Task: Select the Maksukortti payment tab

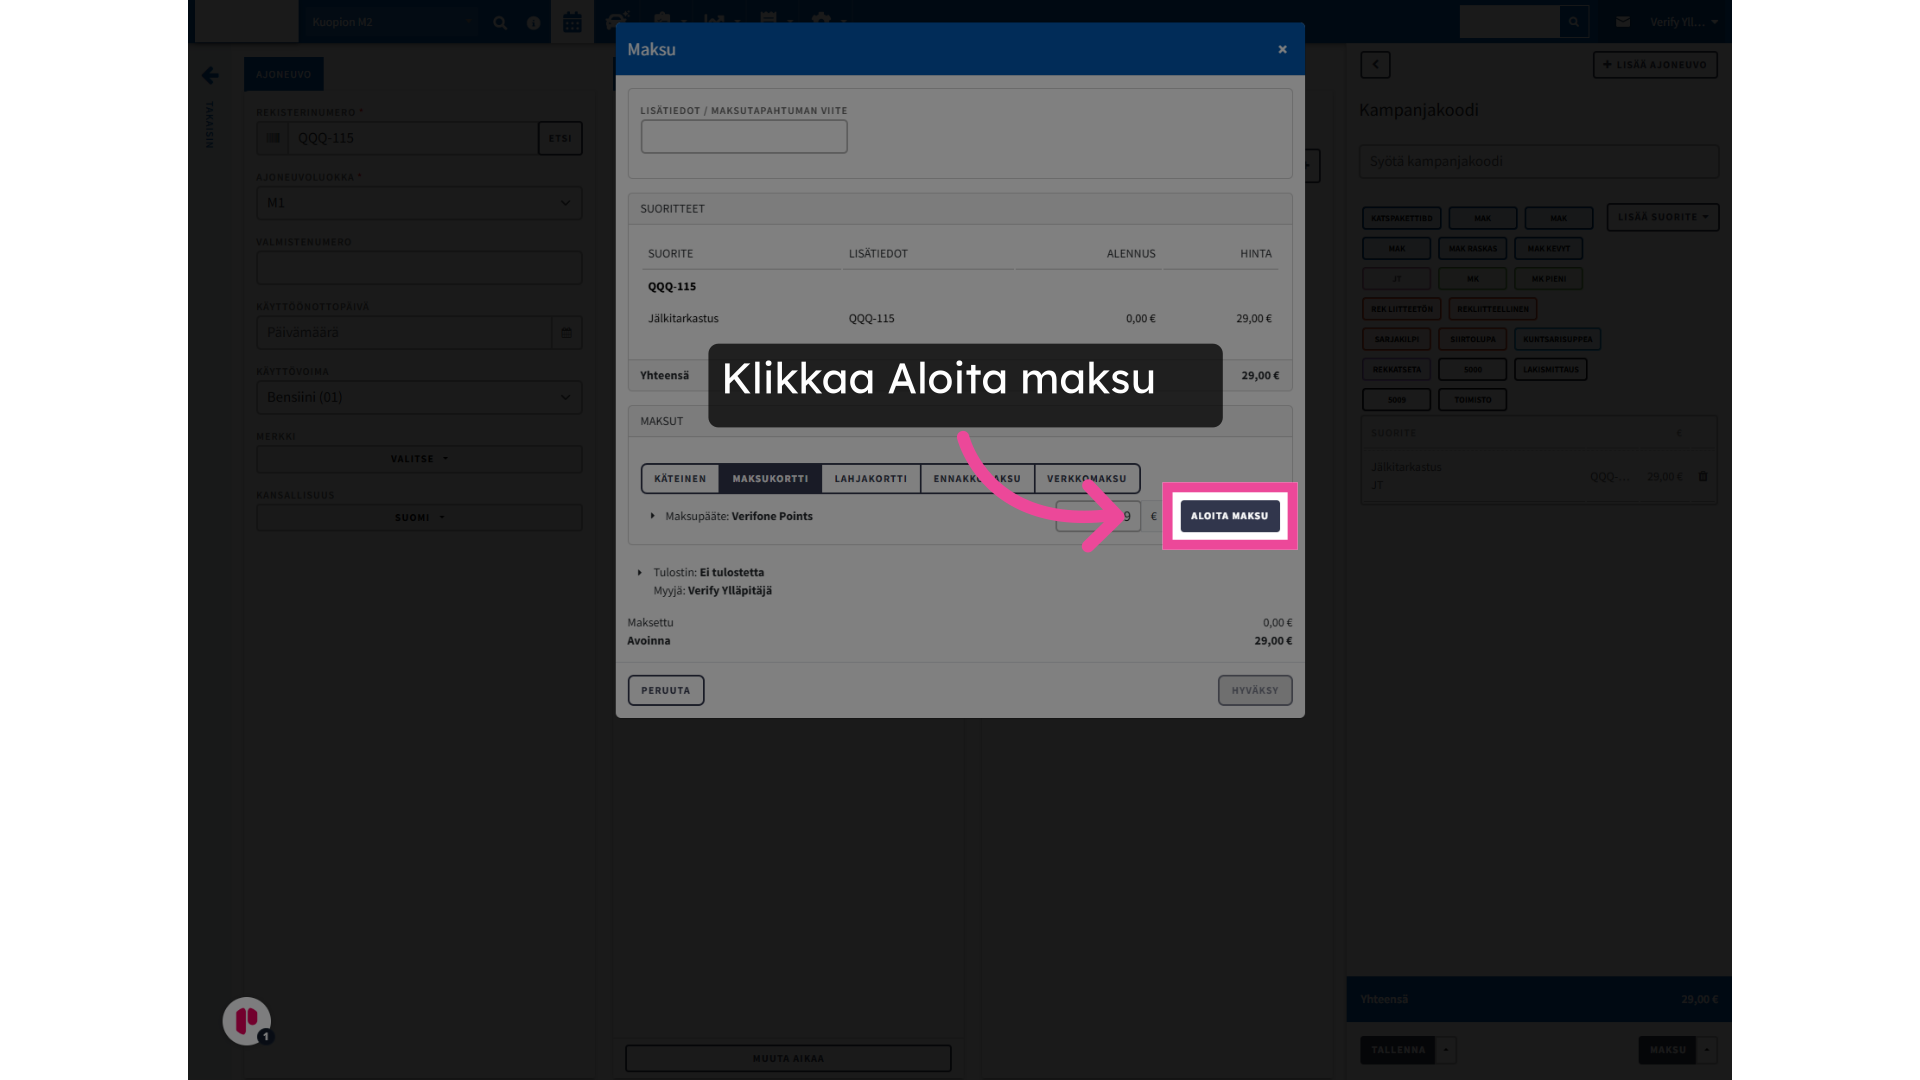Action: pyautogui.click(x=770, y=479)
